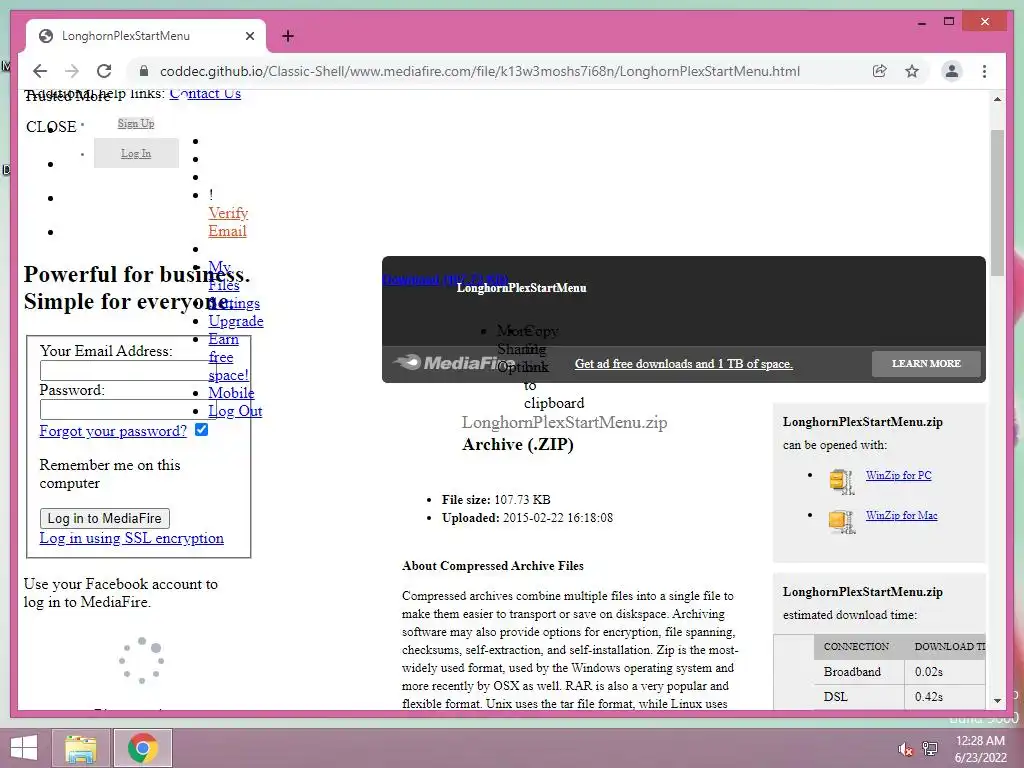Click the Contact Us link
This screenshot has height=768, width=1024.
click(x=205, y=94)
